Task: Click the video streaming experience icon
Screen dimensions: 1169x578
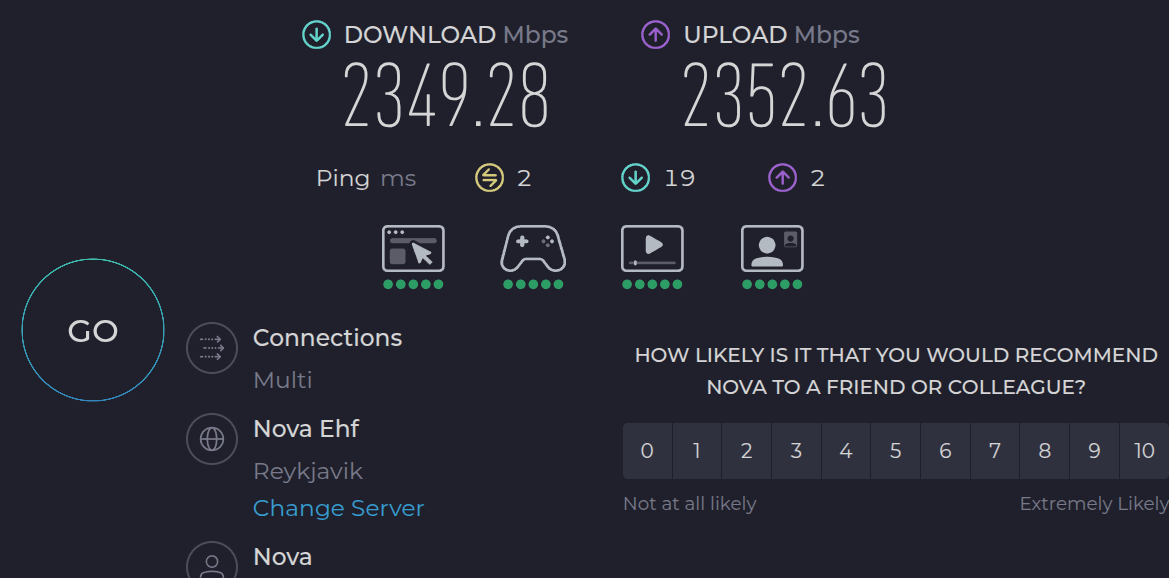Action: point(652,249)
